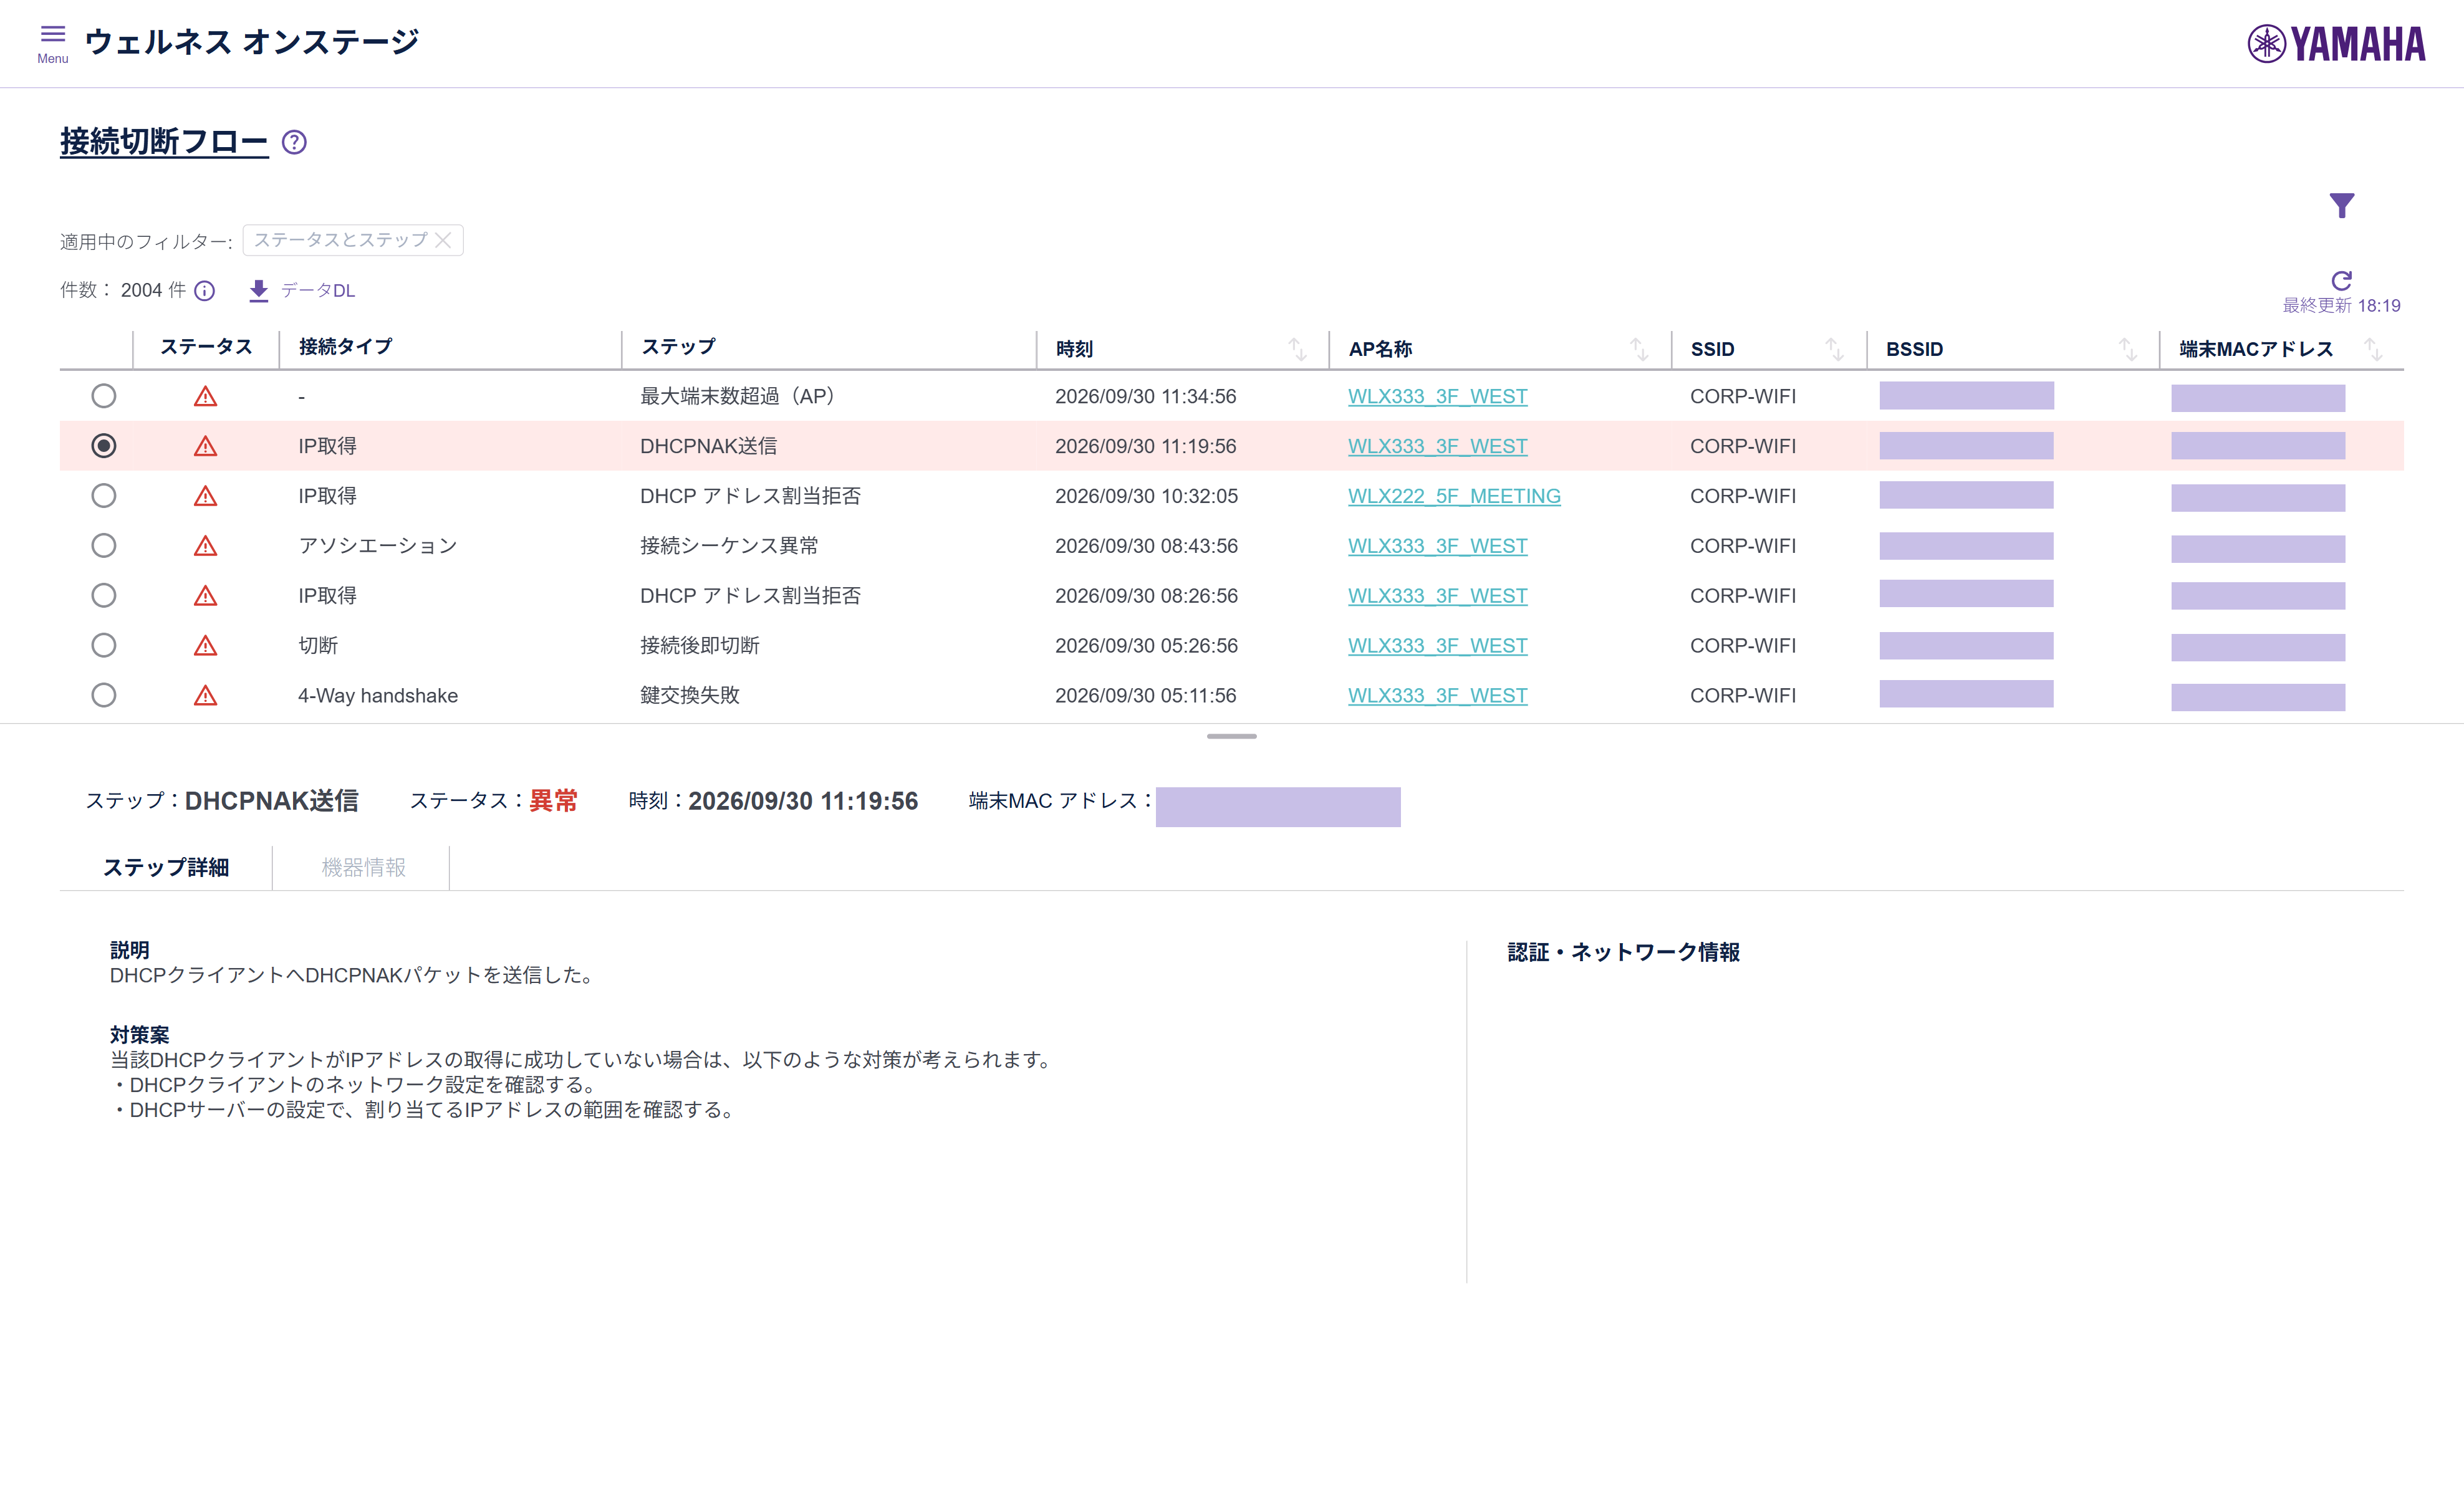Select the radio button for 最大端末数超過 row

click(104, 396)
